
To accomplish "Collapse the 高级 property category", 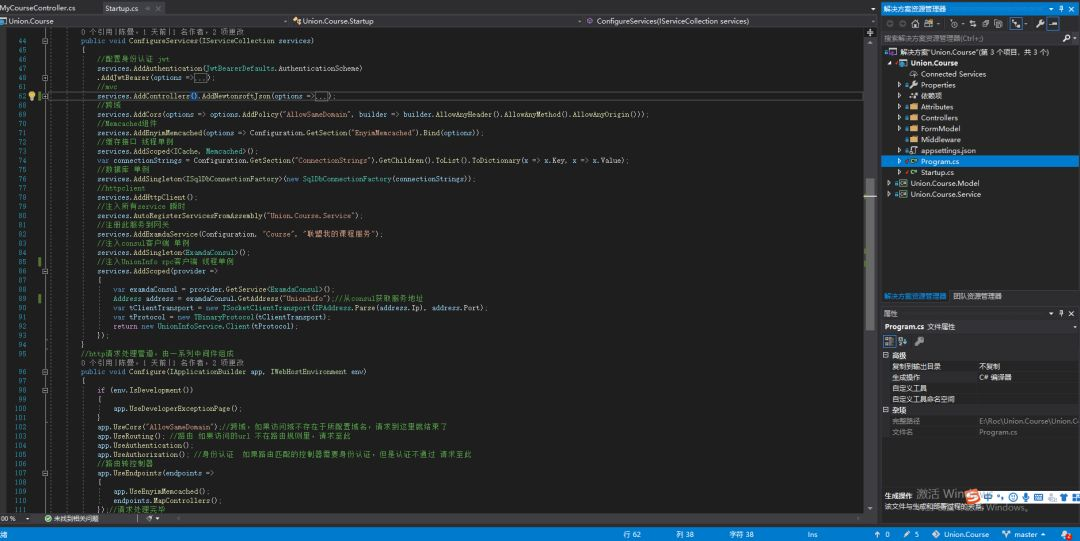I will 887,355.
